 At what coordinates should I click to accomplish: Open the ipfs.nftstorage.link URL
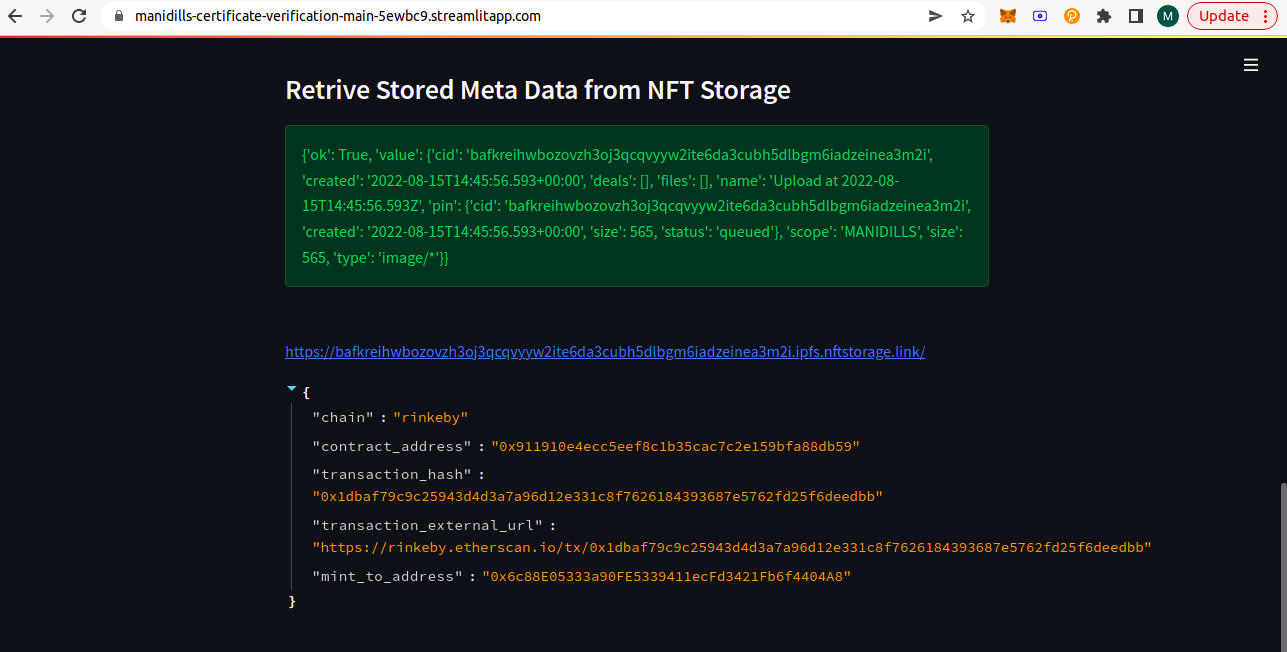coord(605,352)
